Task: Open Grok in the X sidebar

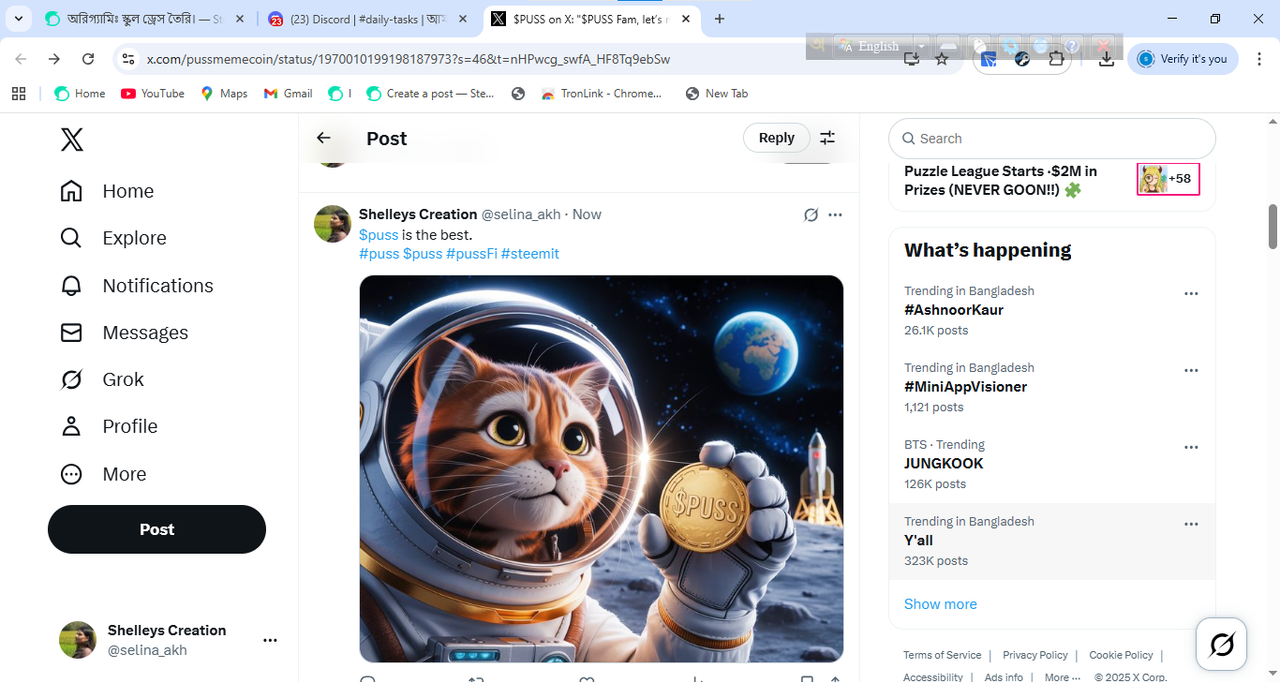Action: tap(102, 379)
